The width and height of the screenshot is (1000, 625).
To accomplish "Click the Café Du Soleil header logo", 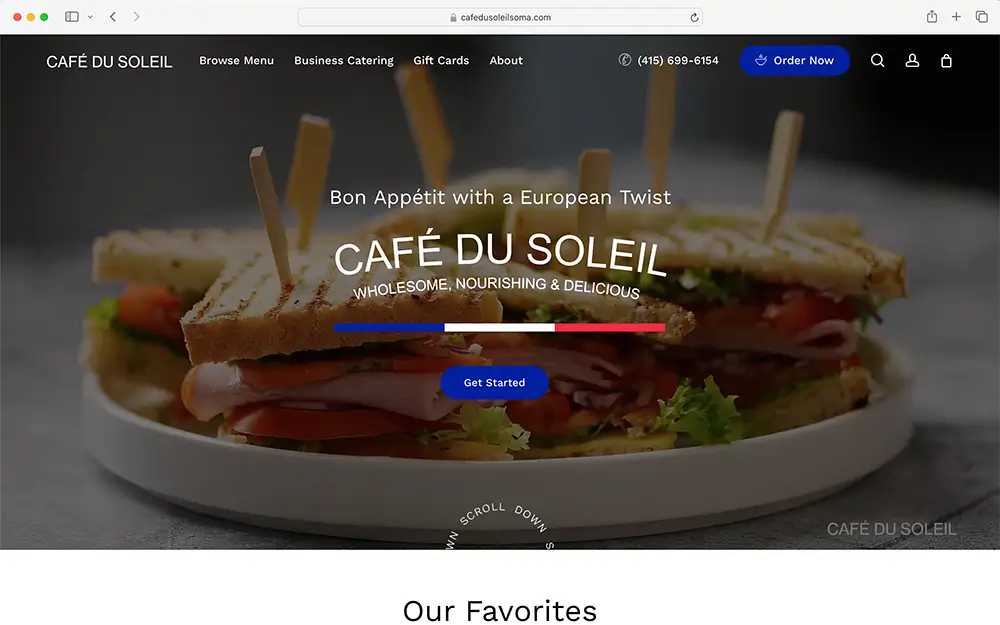I will point(109,61).
